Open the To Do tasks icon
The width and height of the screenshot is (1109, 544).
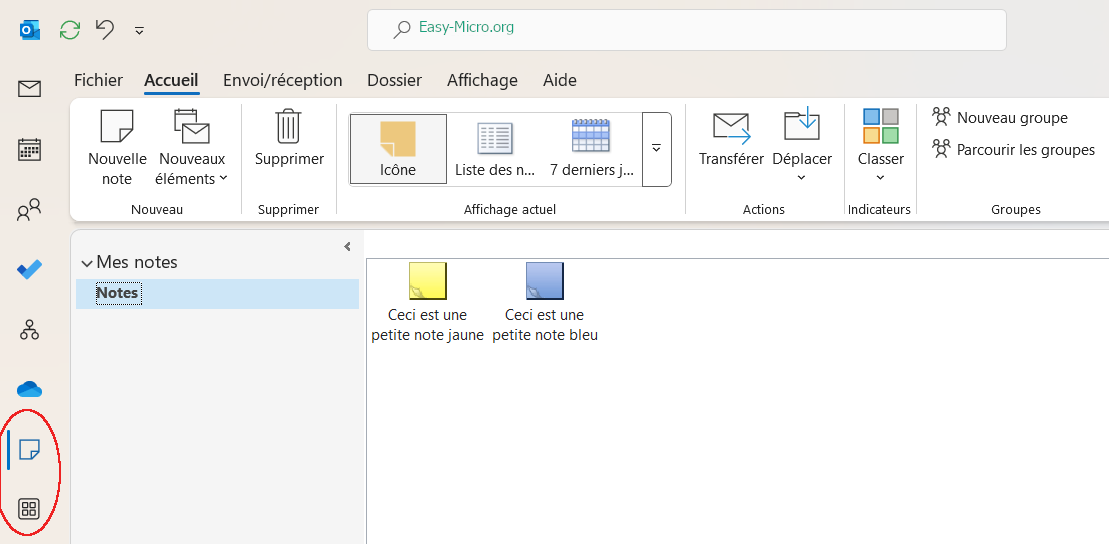pos(29,270)
